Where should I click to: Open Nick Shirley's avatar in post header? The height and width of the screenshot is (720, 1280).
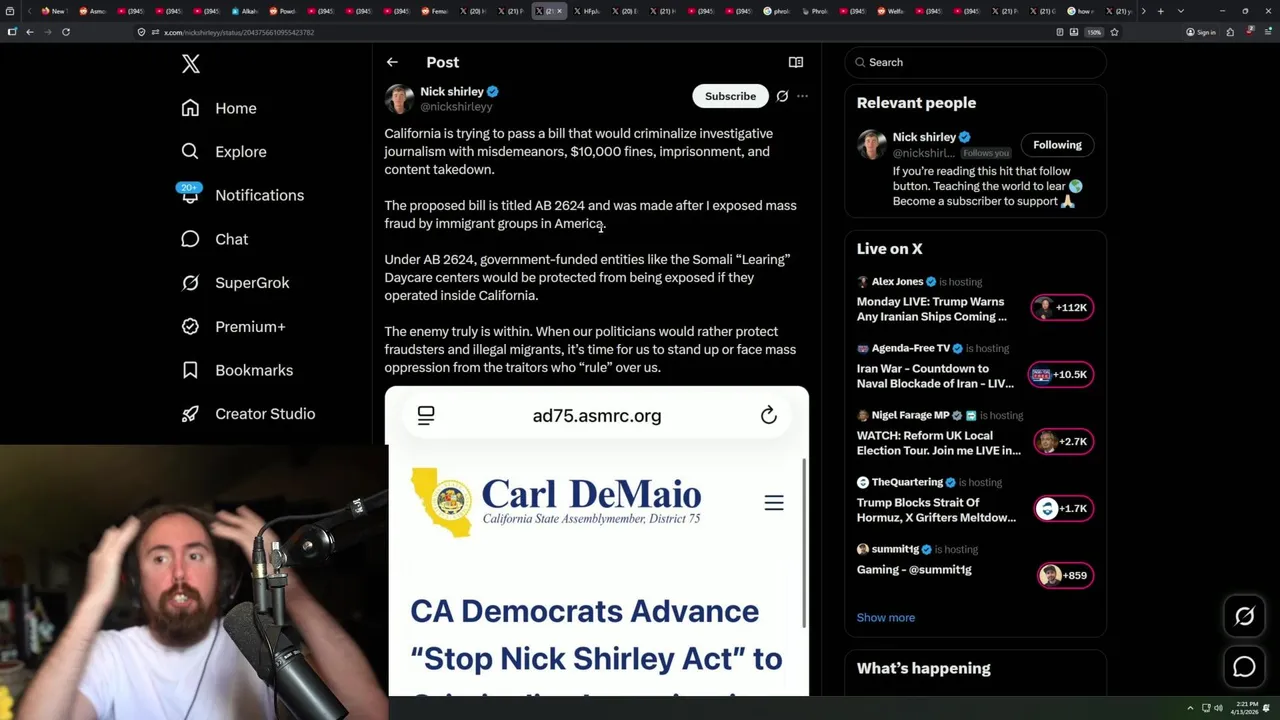(399, 99)
